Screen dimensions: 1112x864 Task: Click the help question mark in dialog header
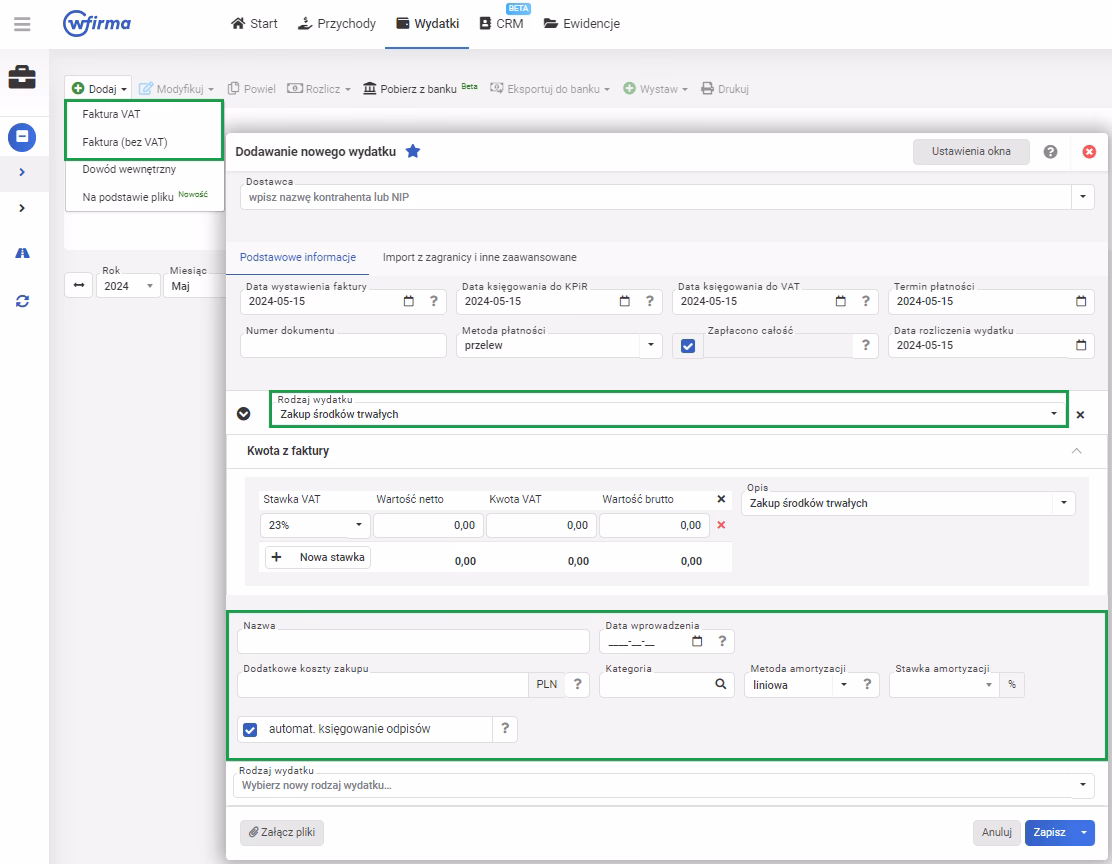coord(1050,152)
